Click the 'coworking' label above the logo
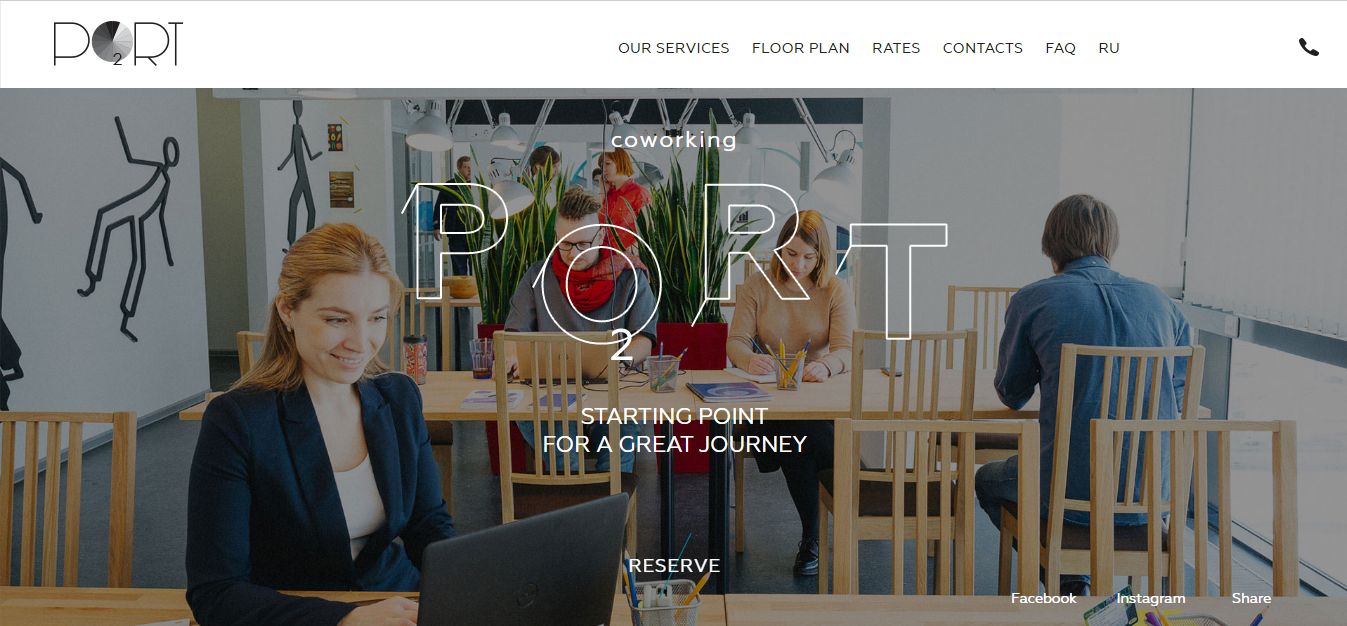This screenshot has width=1347, height=626. [674, 140]
